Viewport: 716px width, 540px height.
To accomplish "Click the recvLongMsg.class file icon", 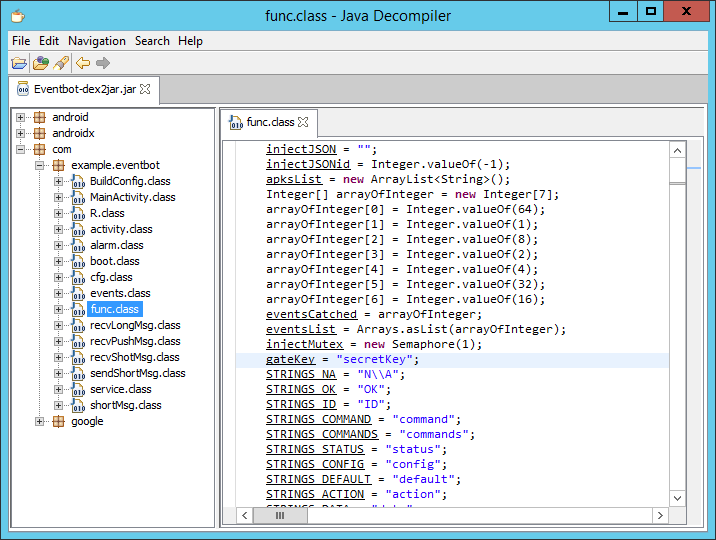I will 78,325.
